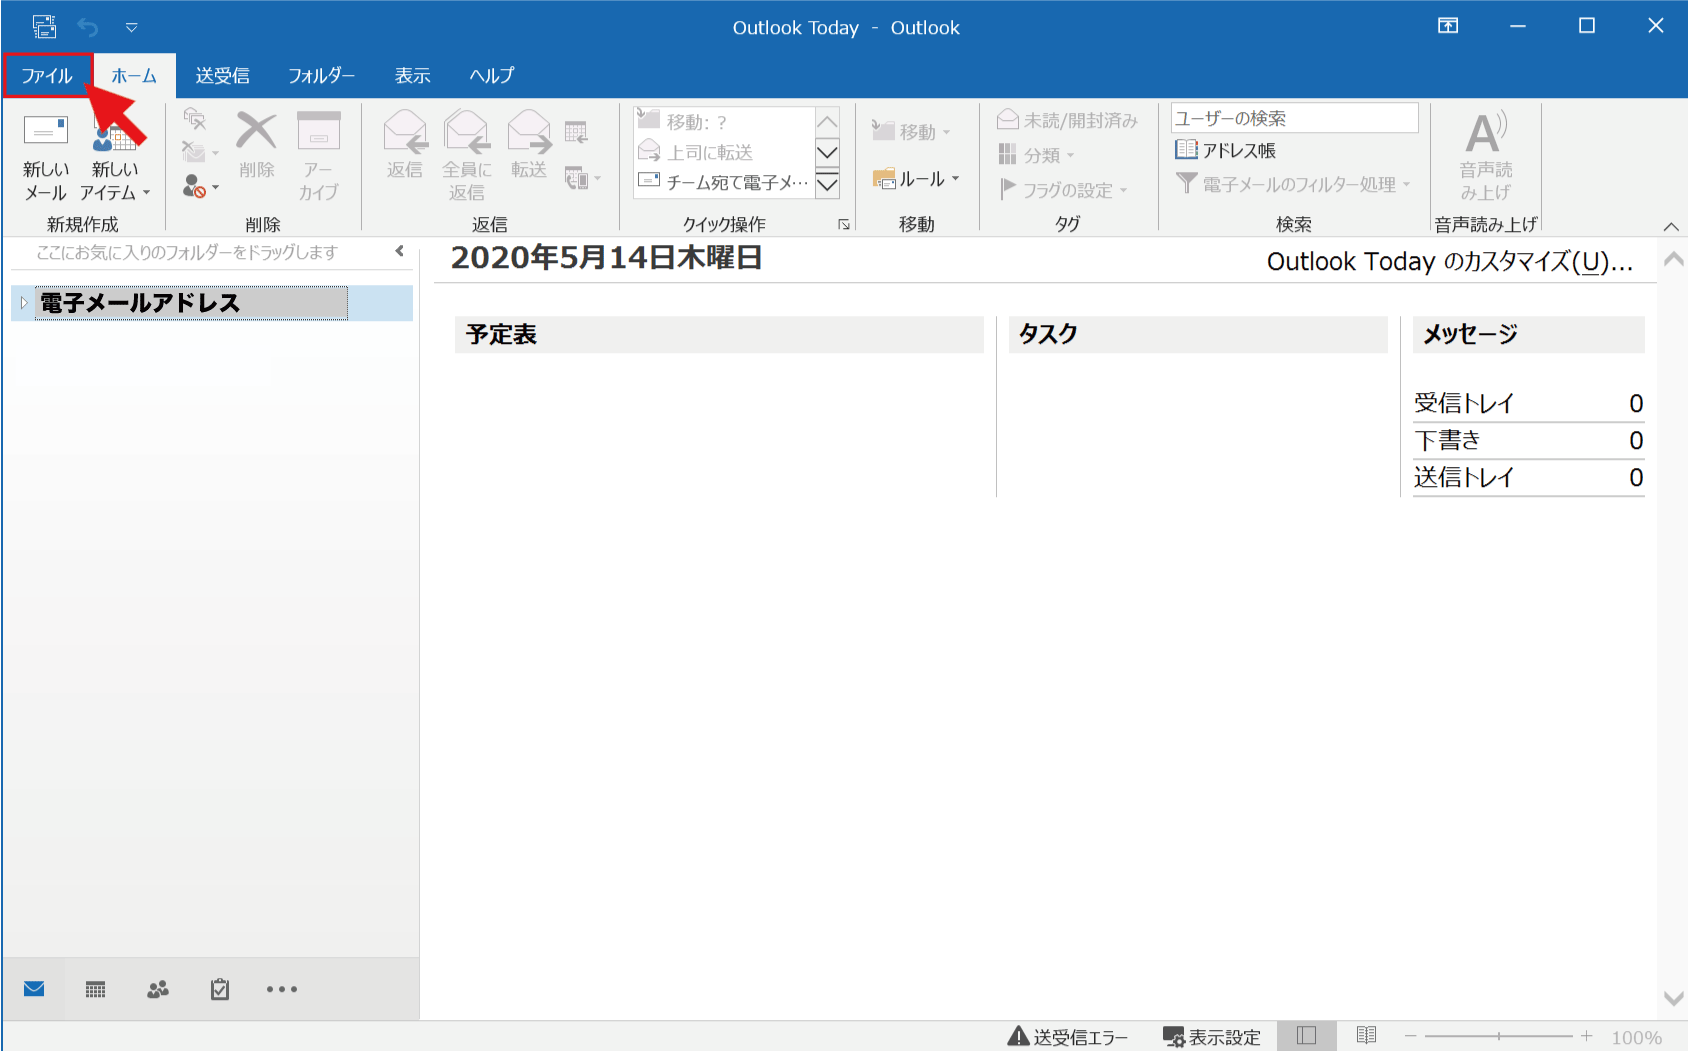
Task: Open the File (ファイル) tab
Action: coord(47,76)
